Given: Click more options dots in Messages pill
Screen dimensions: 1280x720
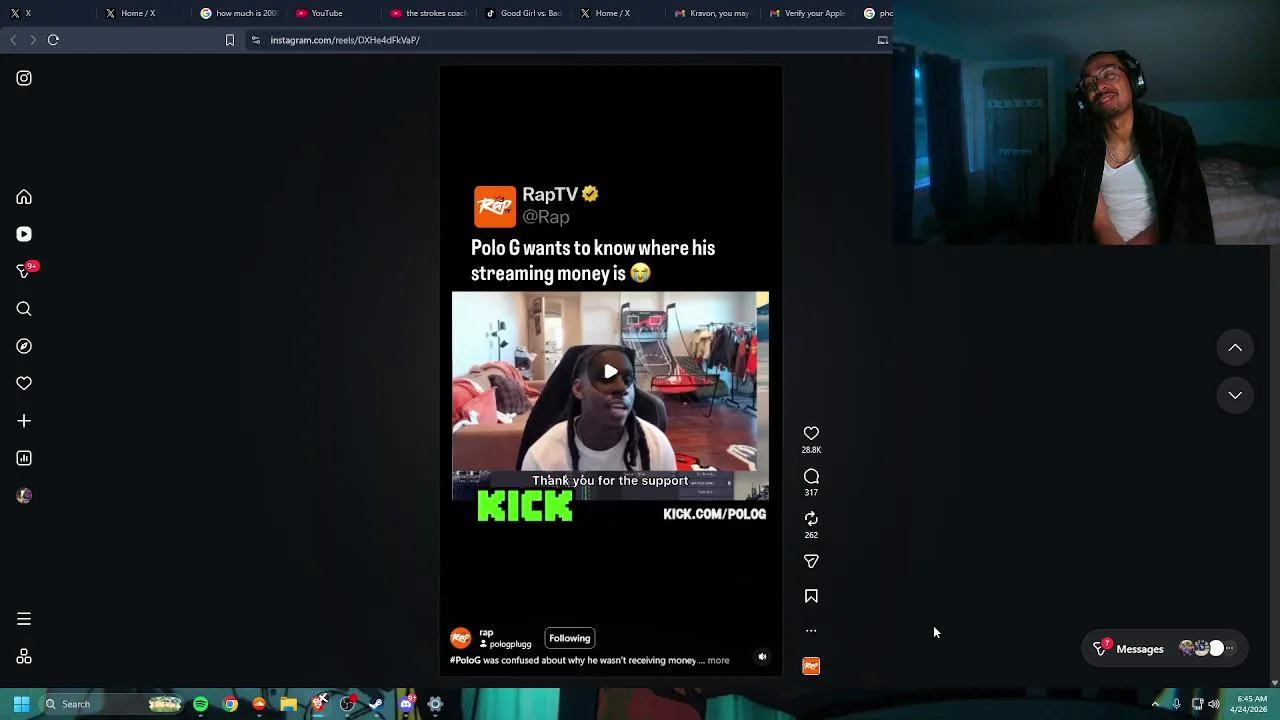Looking at the screenshot, I should pos(1230,649).
